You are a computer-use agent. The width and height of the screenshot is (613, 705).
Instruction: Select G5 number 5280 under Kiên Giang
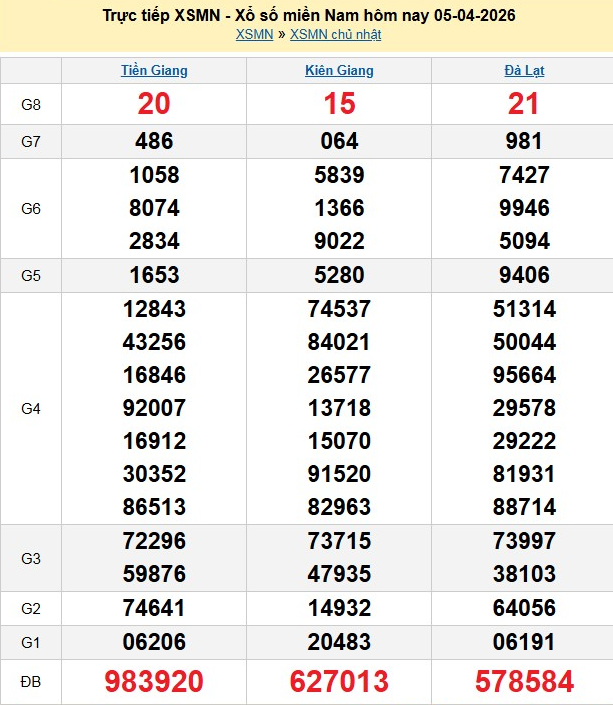(339, 275)
